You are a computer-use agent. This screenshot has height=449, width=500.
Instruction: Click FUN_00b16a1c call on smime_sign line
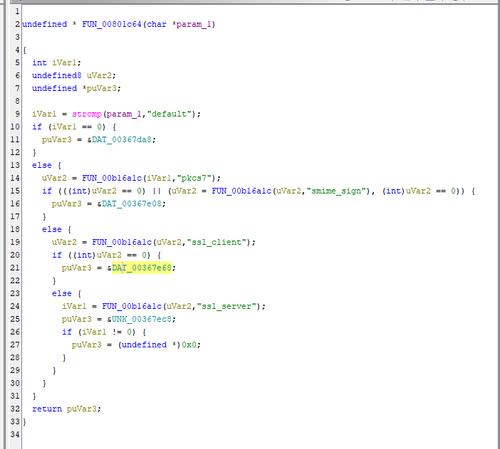pos(242,191)
